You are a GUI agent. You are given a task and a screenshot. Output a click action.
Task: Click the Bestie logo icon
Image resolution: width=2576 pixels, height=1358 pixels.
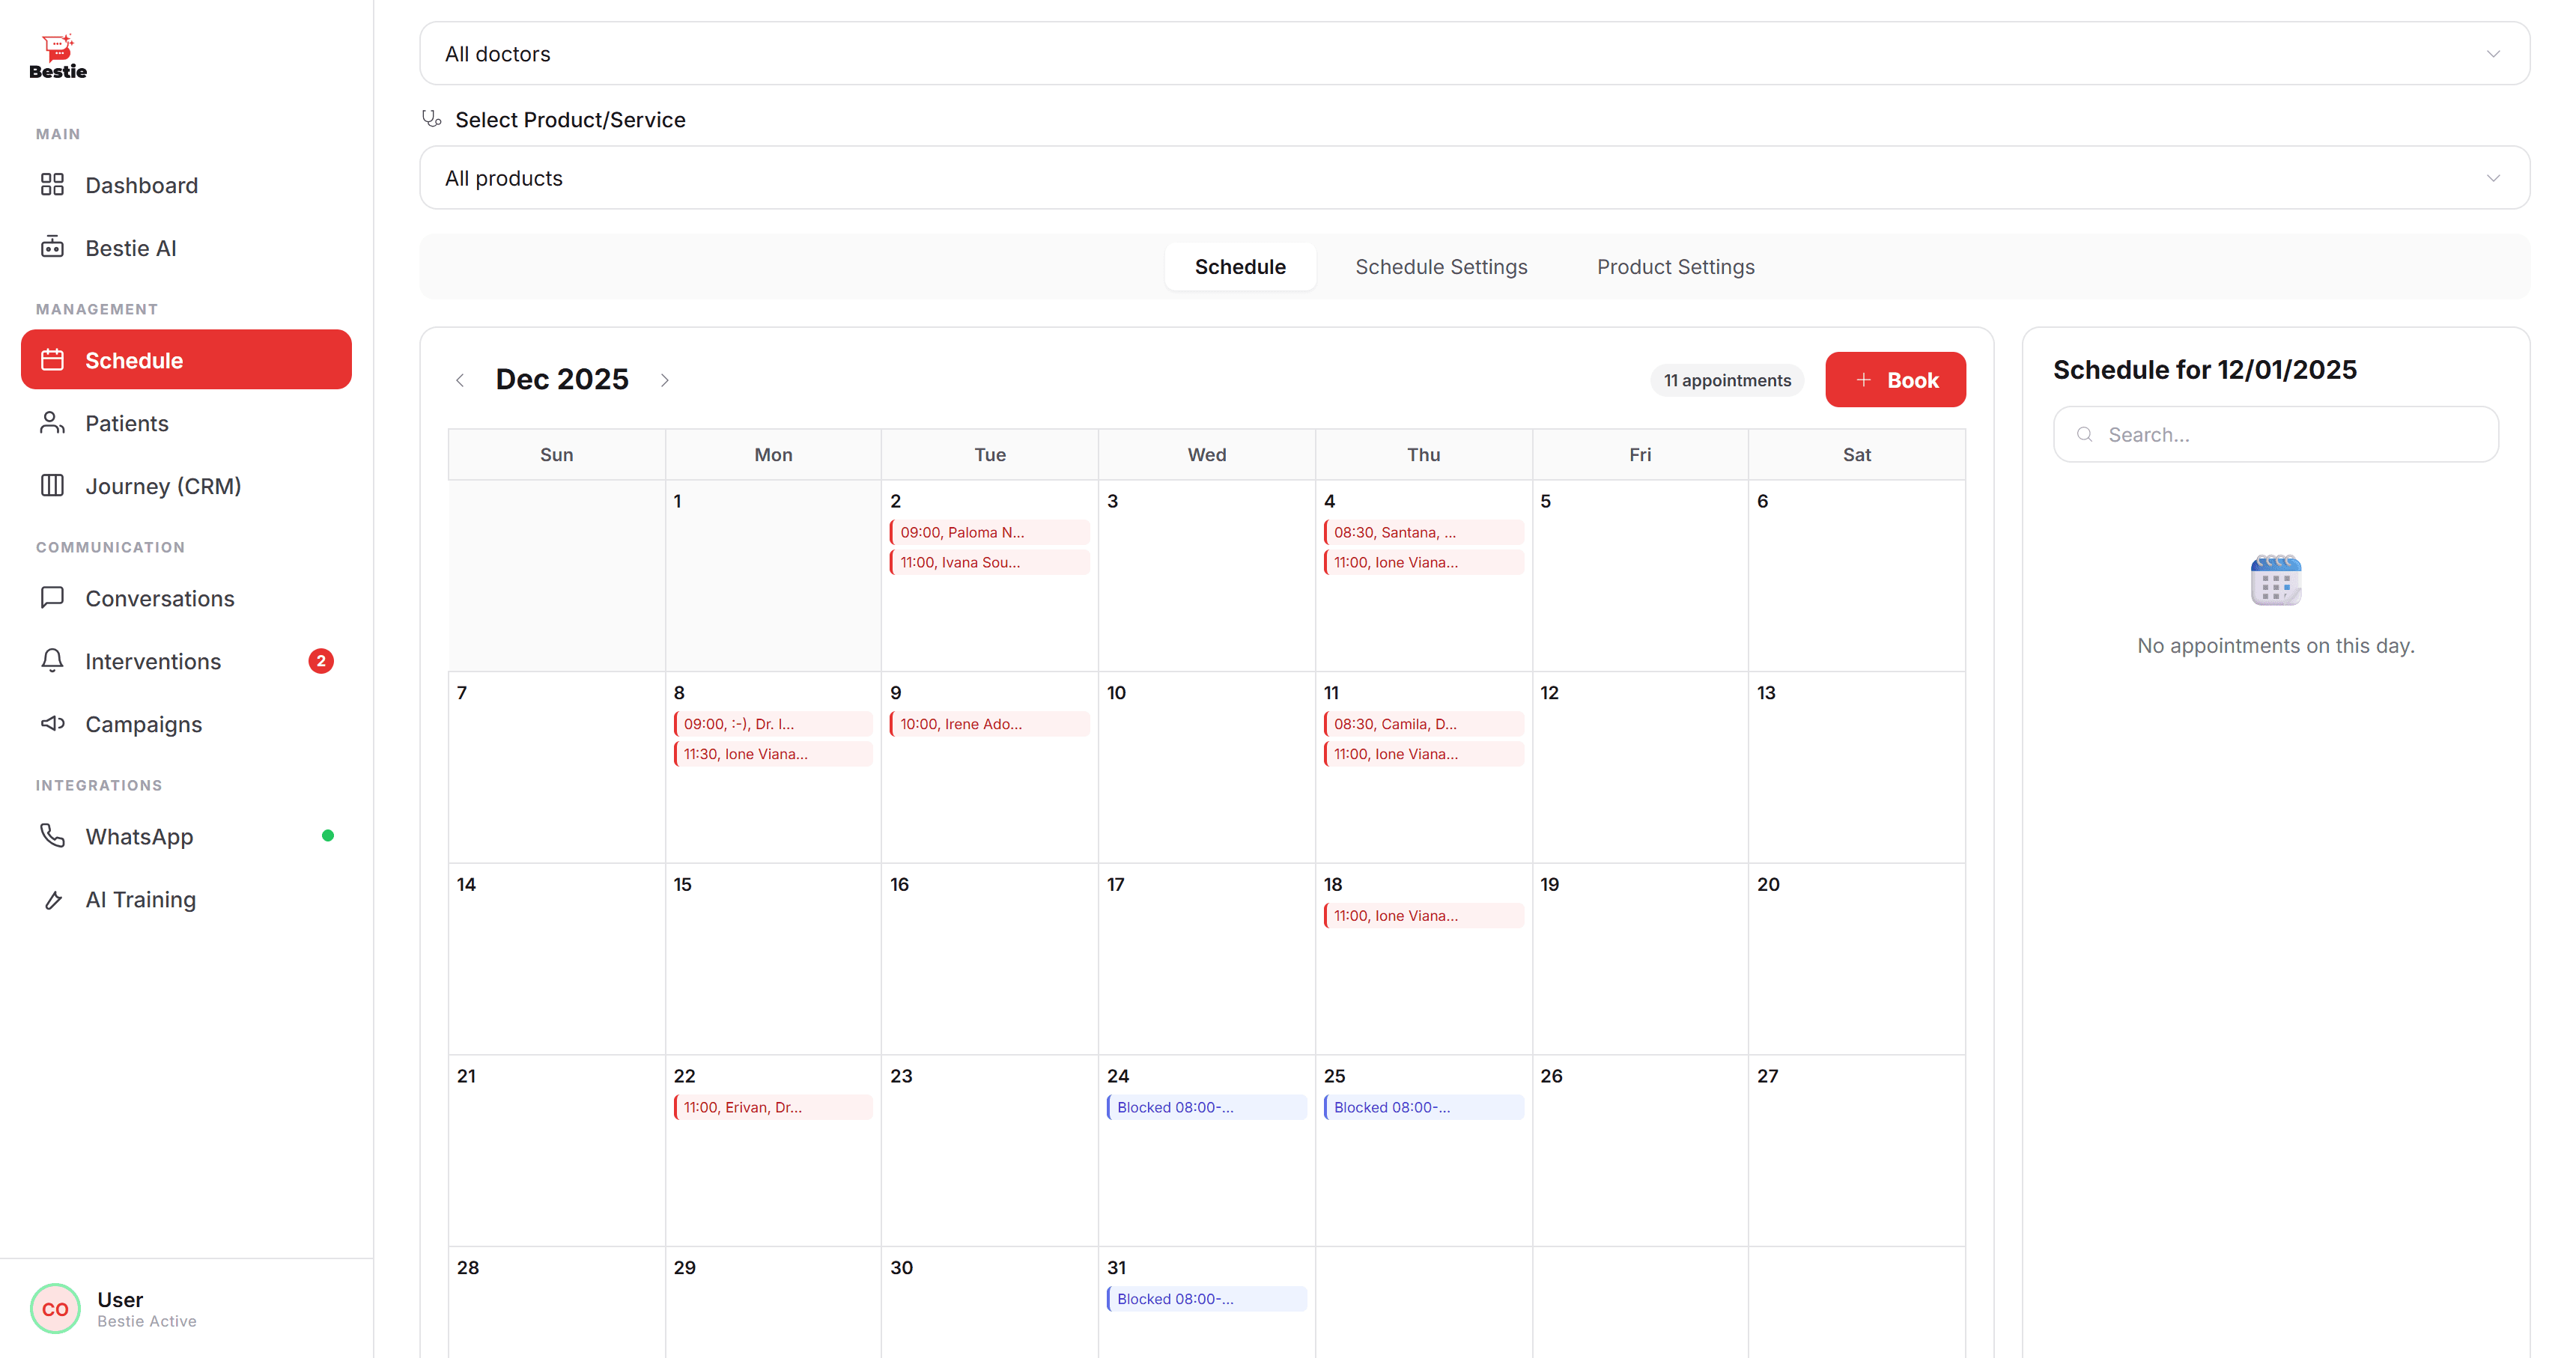point(58,57)
